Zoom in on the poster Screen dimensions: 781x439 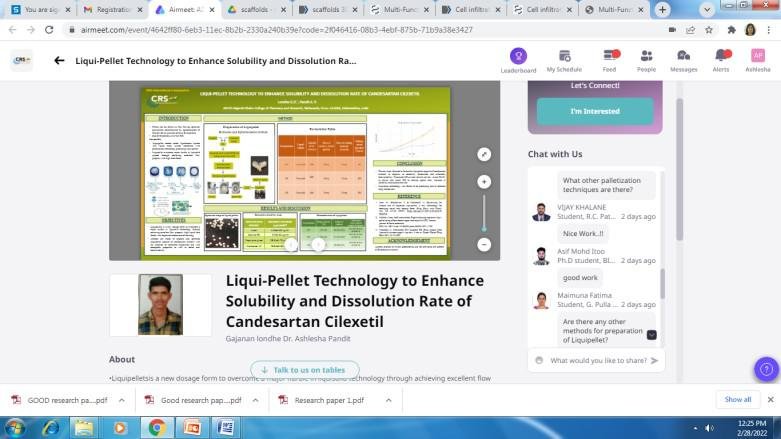pyautogui.click(x=484, y=182)
